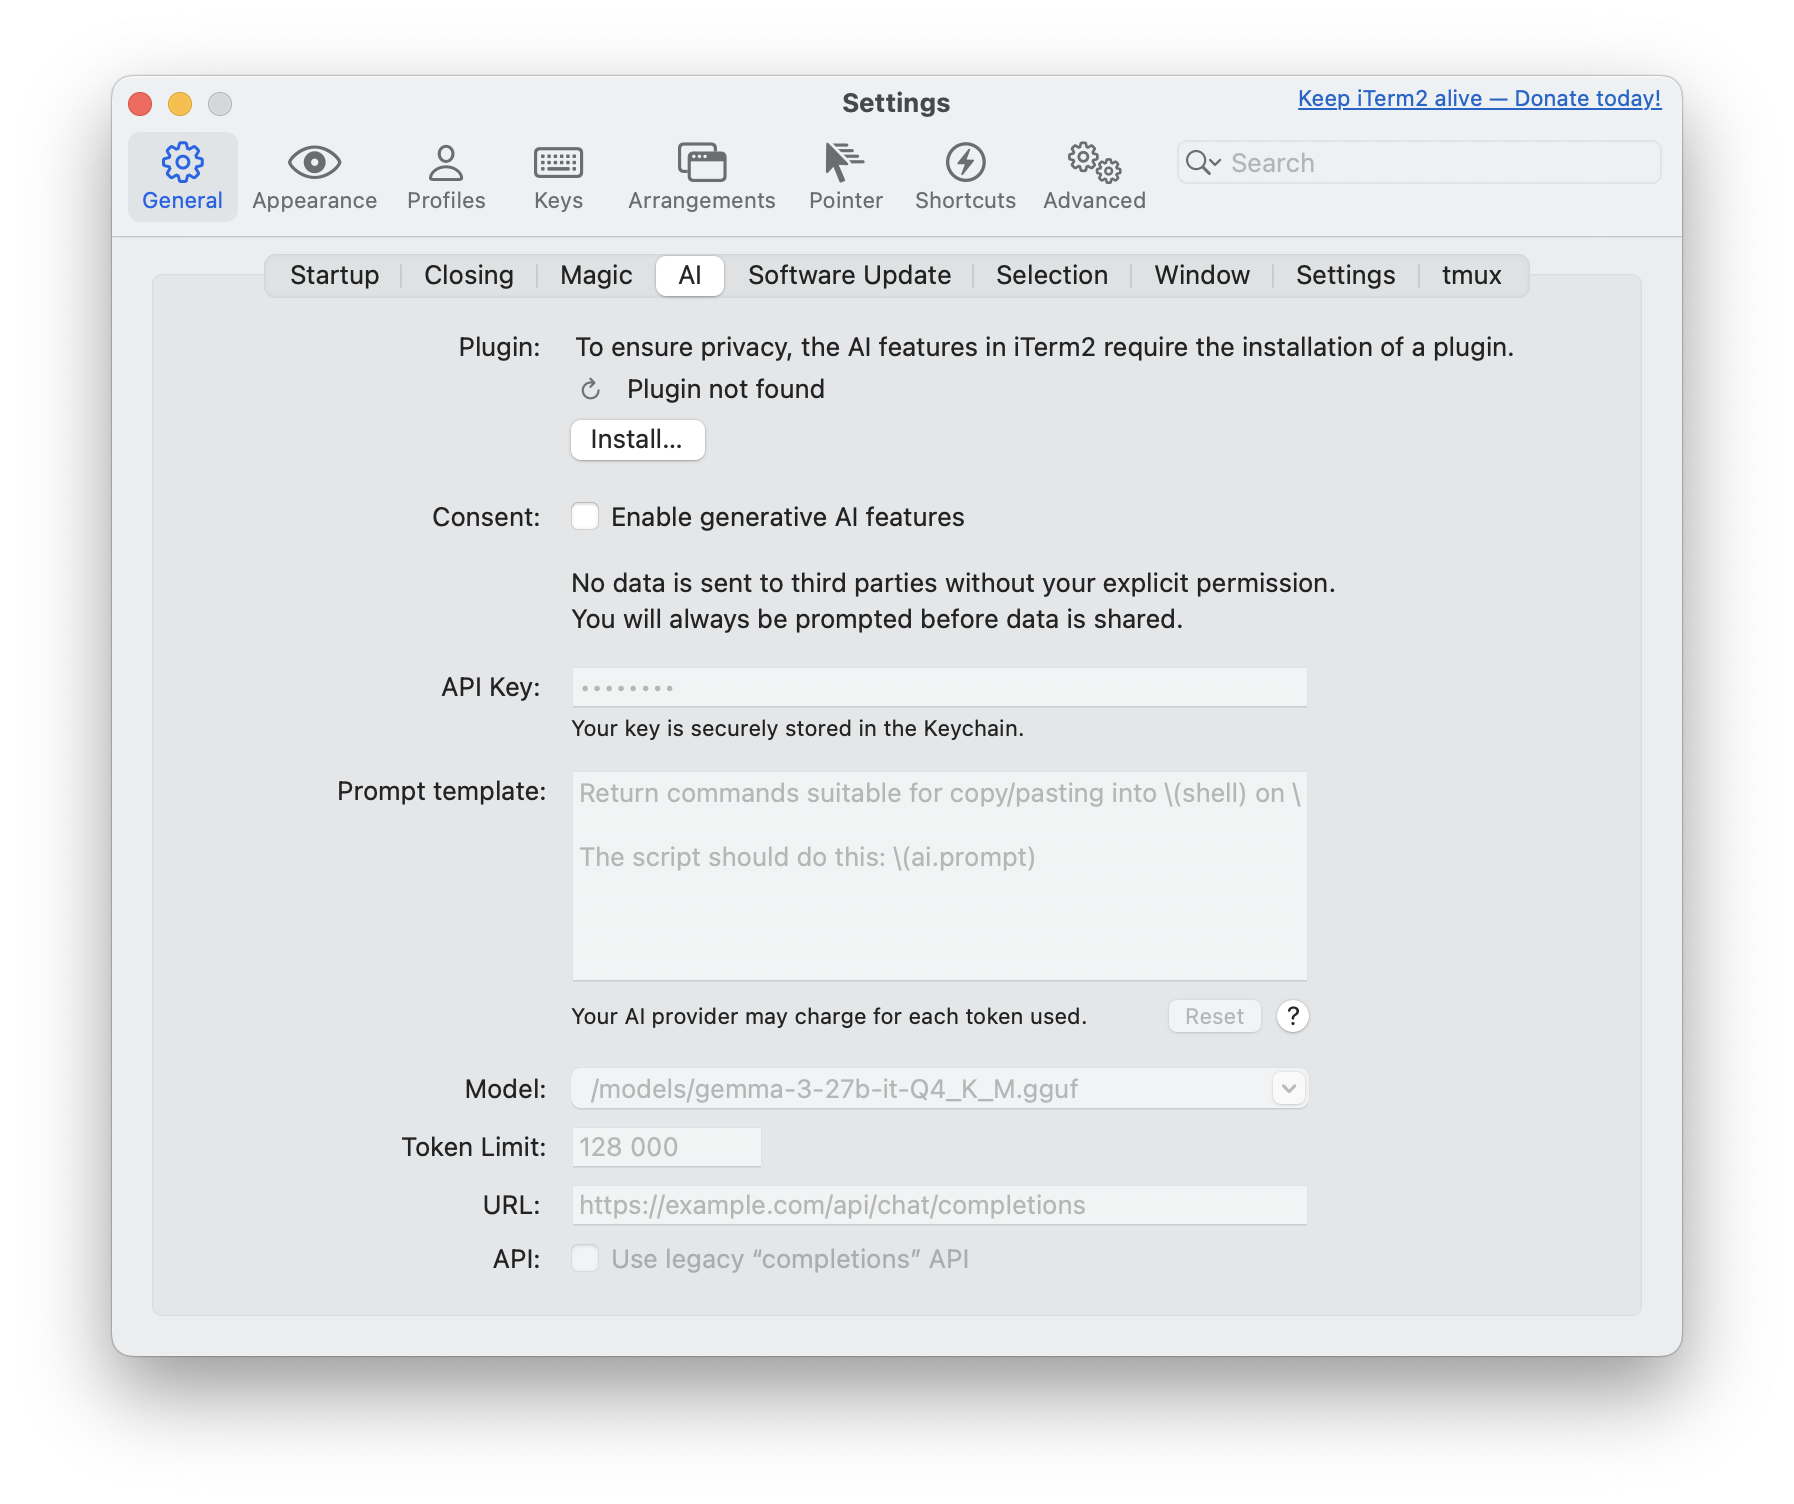Screen dimensions: 1794x1504
Task: Open the Pointer settings pane
Action: 845,176
